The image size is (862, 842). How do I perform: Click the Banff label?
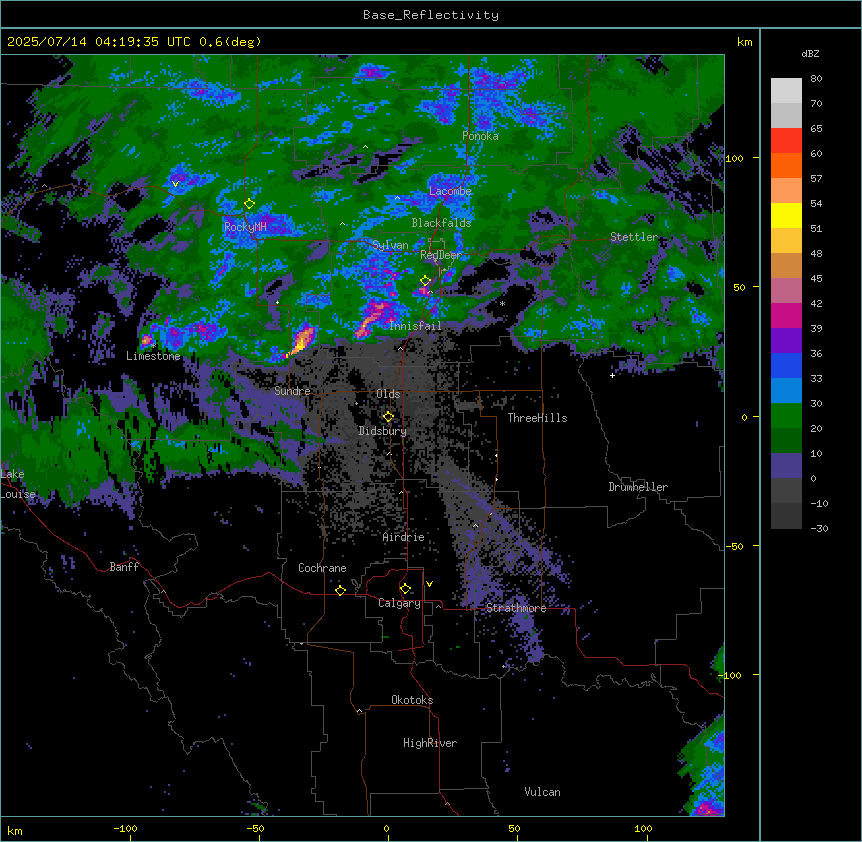124,567
